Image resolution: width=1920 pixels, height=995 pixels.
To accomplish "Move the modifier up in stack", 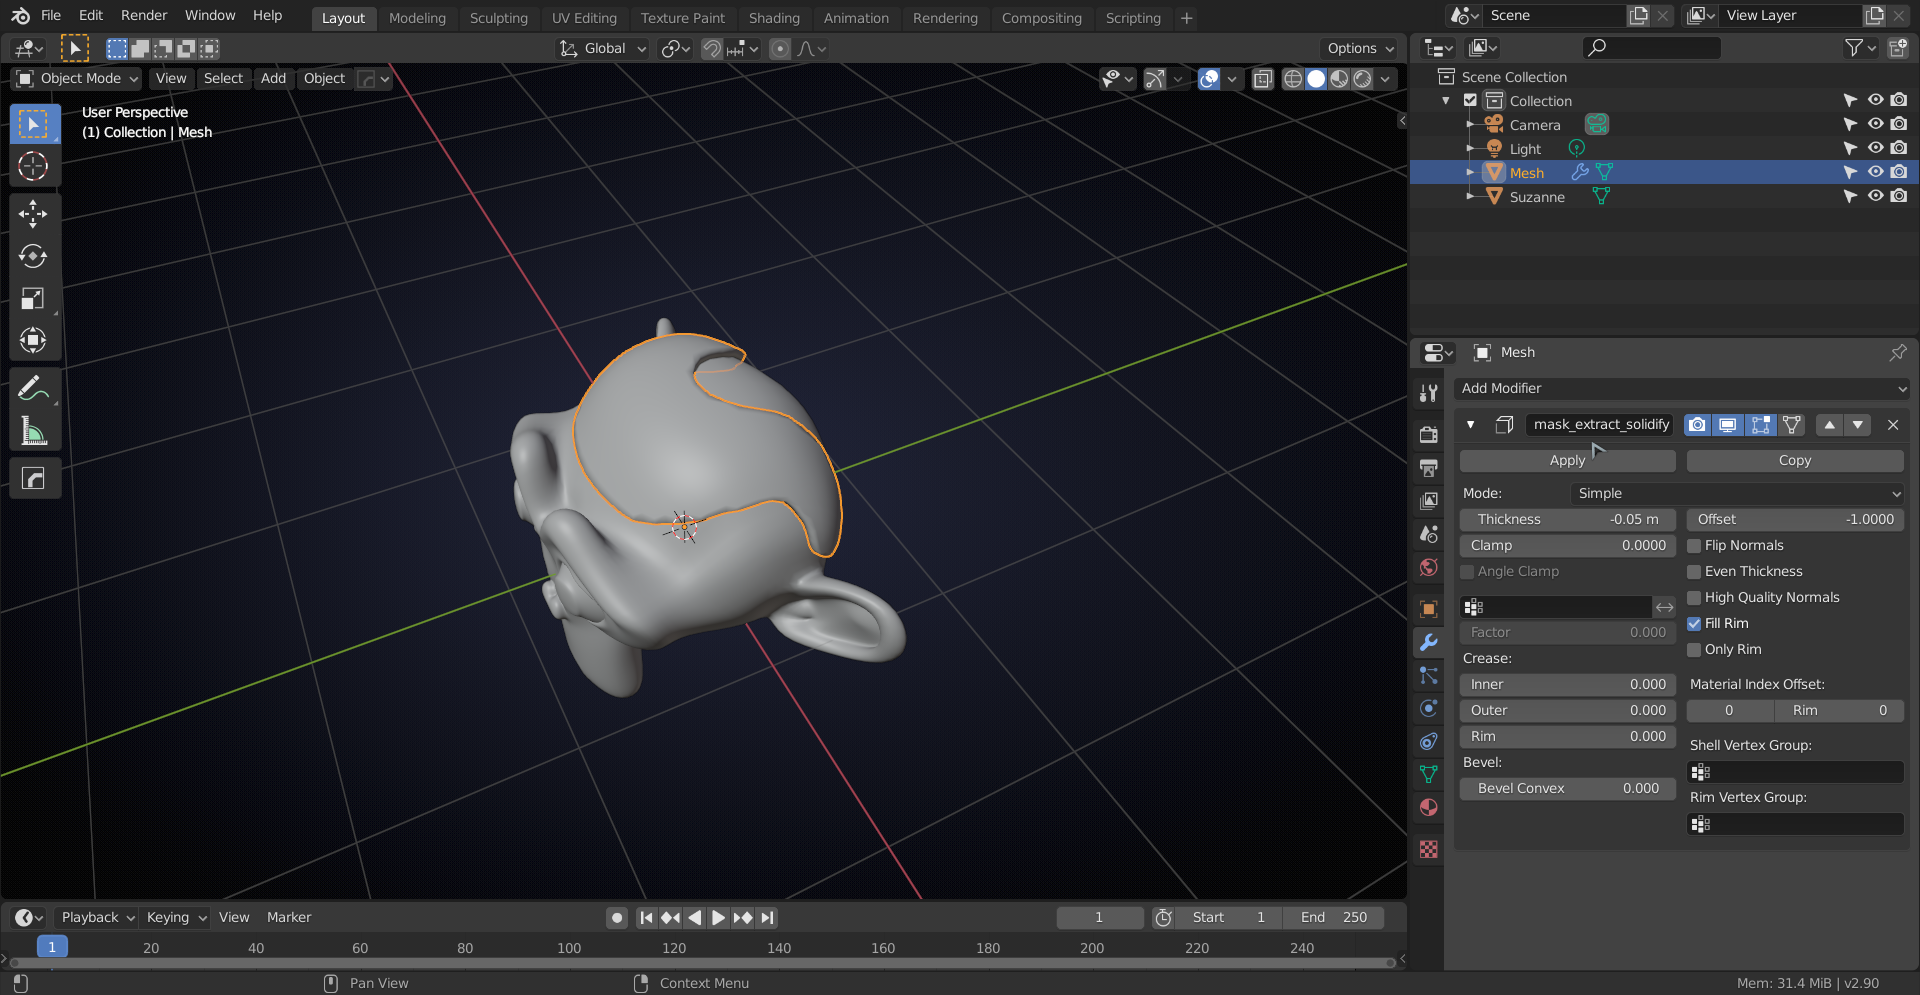I will click(1829, 425).
